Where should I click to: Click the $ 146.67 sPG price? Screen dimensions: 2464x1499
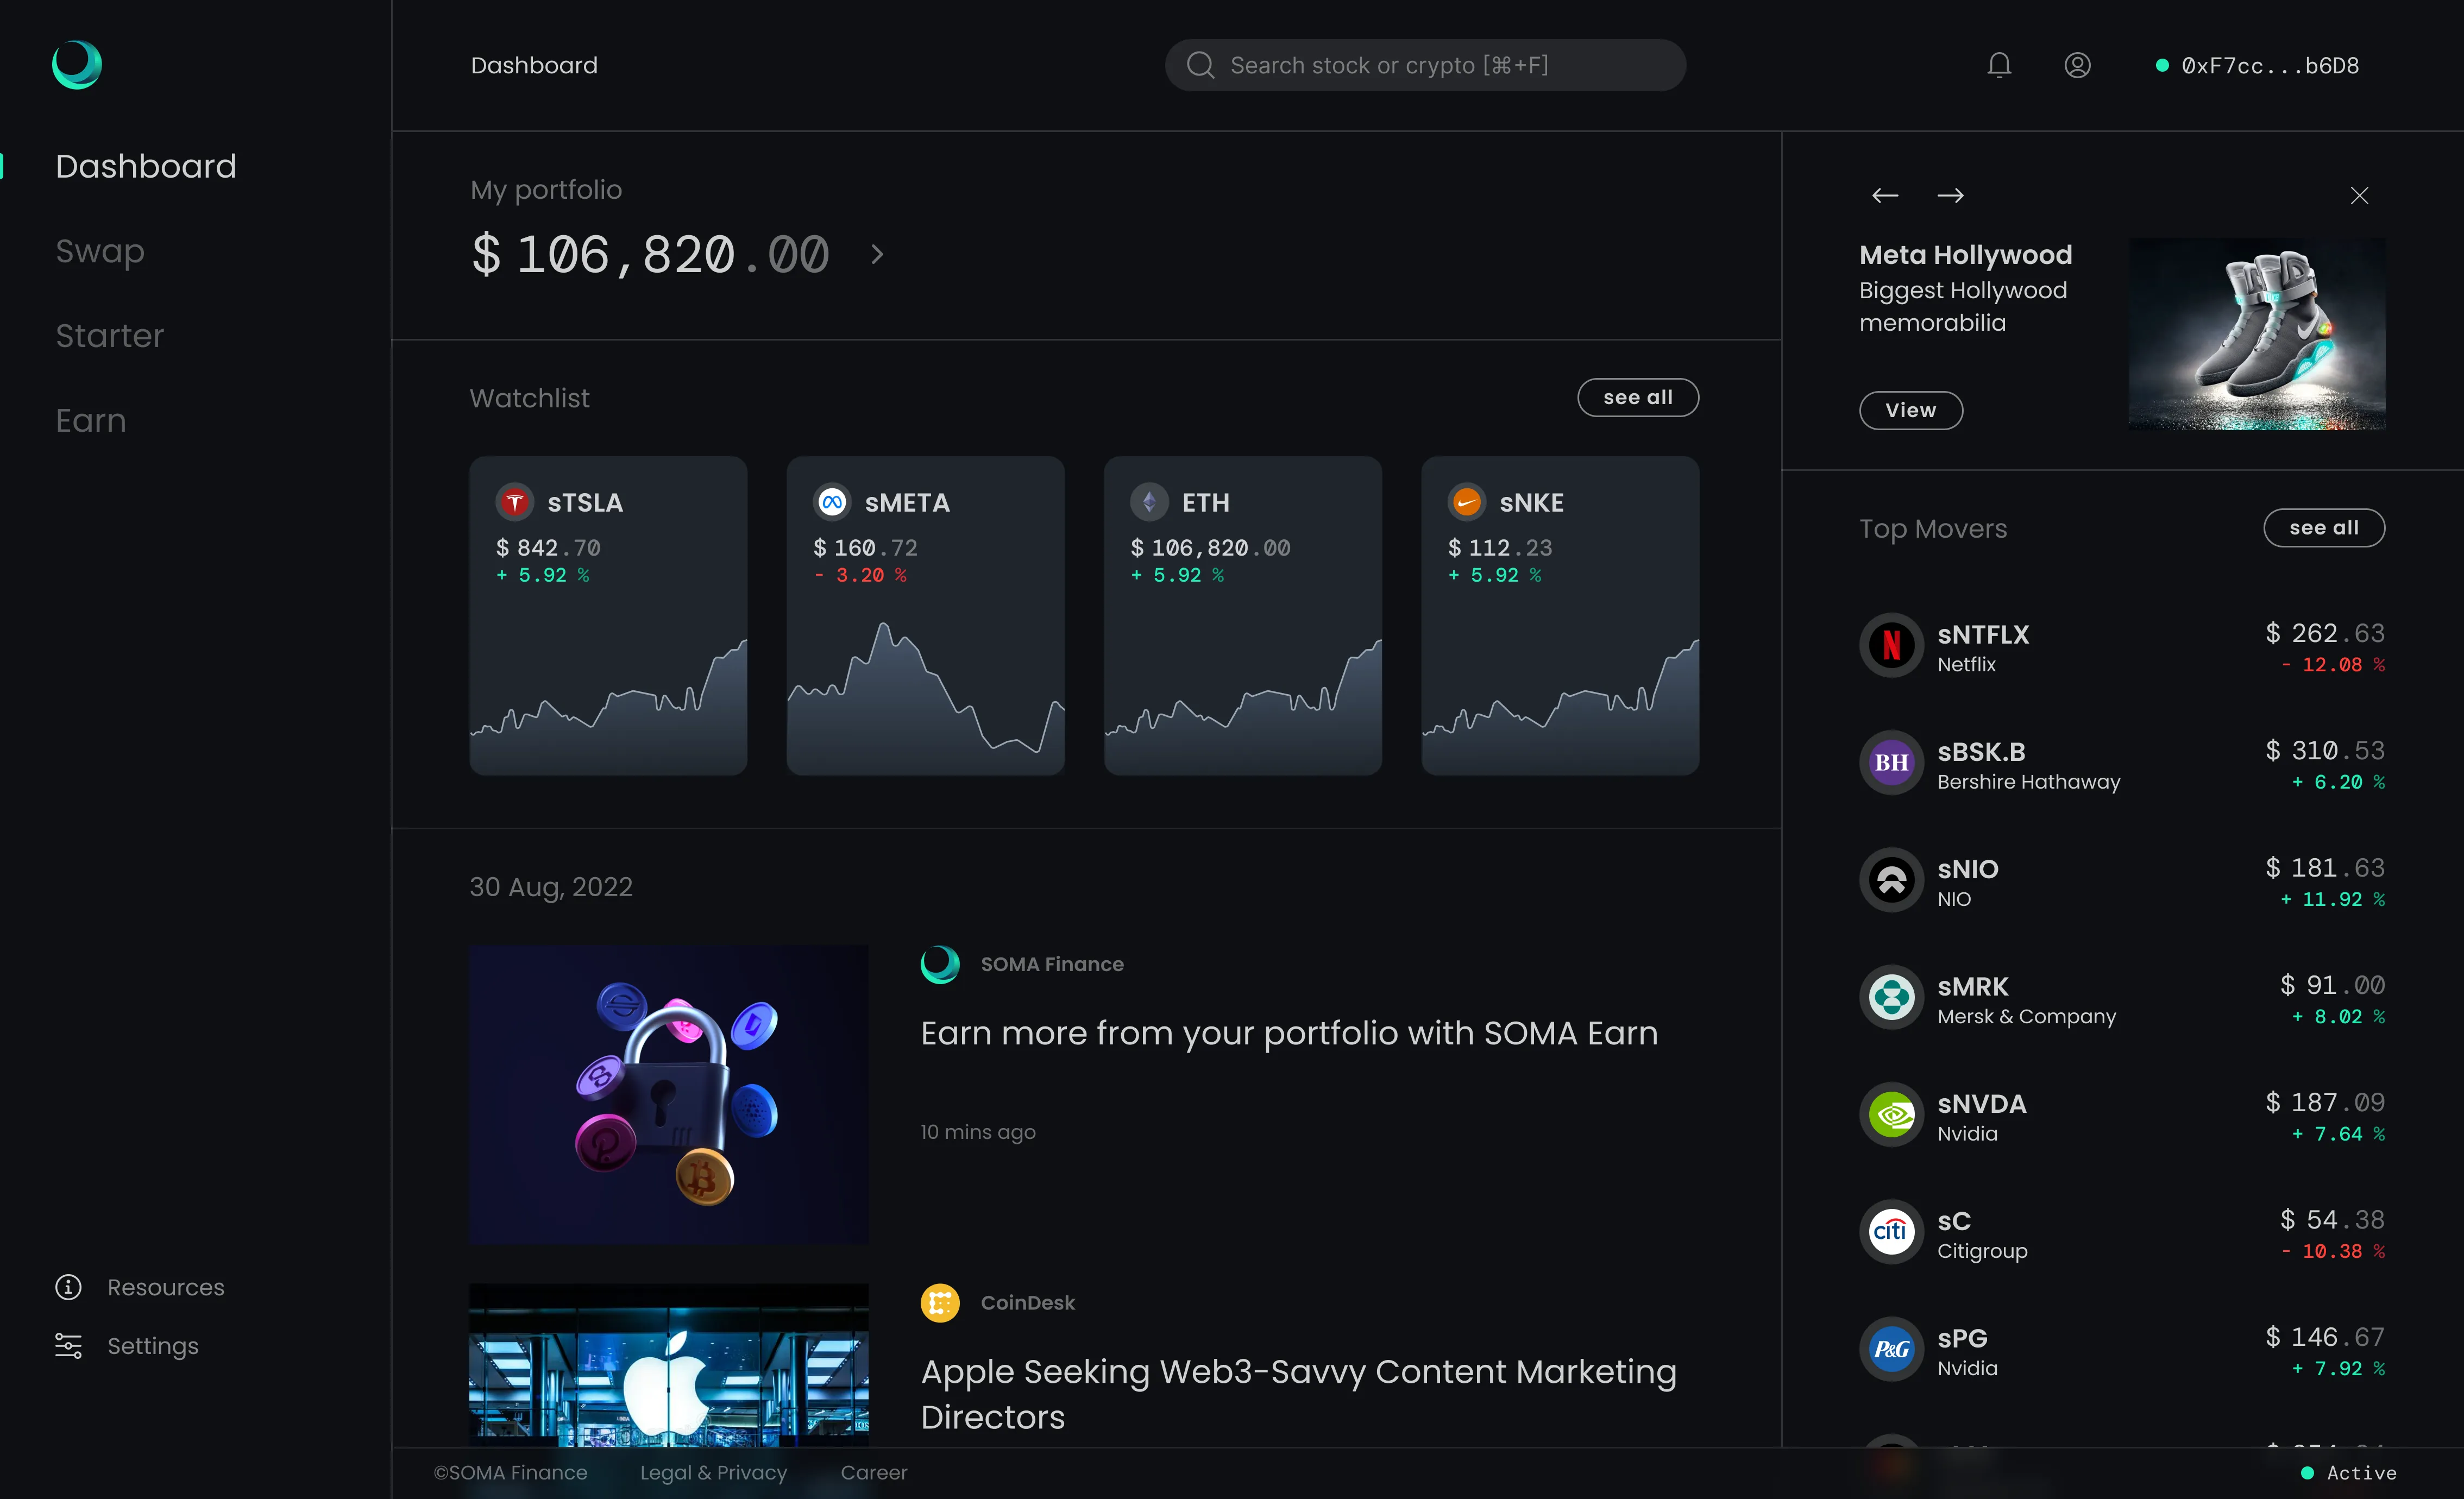click(2325, 1337)
